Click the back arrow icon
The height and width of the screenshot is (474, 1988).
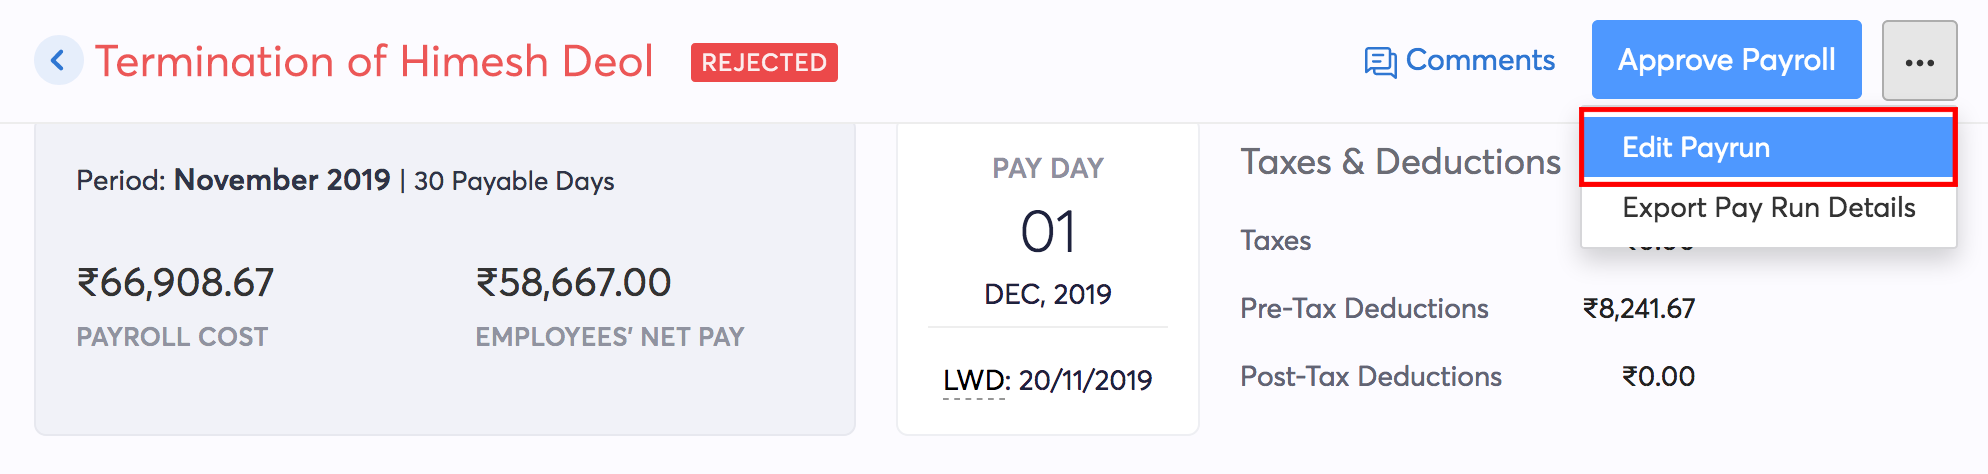(x=58, y=61)
